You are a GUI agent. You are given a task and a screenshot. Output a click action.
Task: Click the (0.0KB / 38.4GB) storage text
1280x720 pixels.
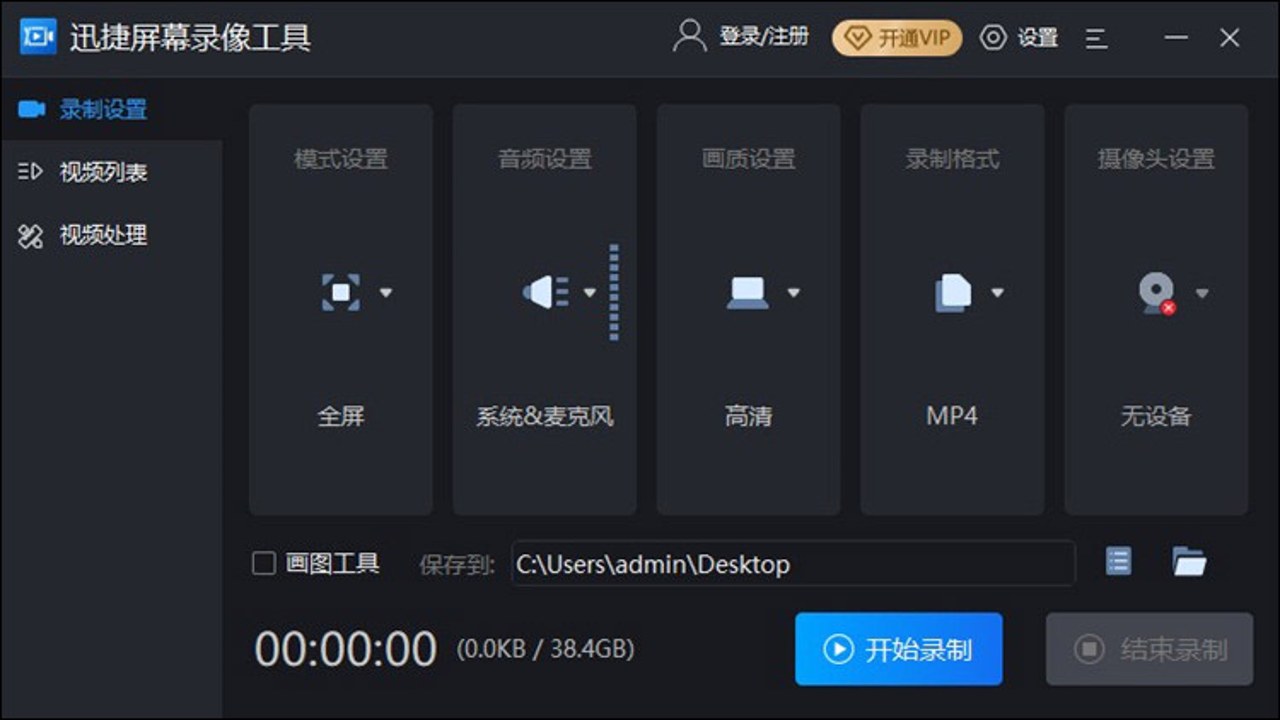click(545, 650)
